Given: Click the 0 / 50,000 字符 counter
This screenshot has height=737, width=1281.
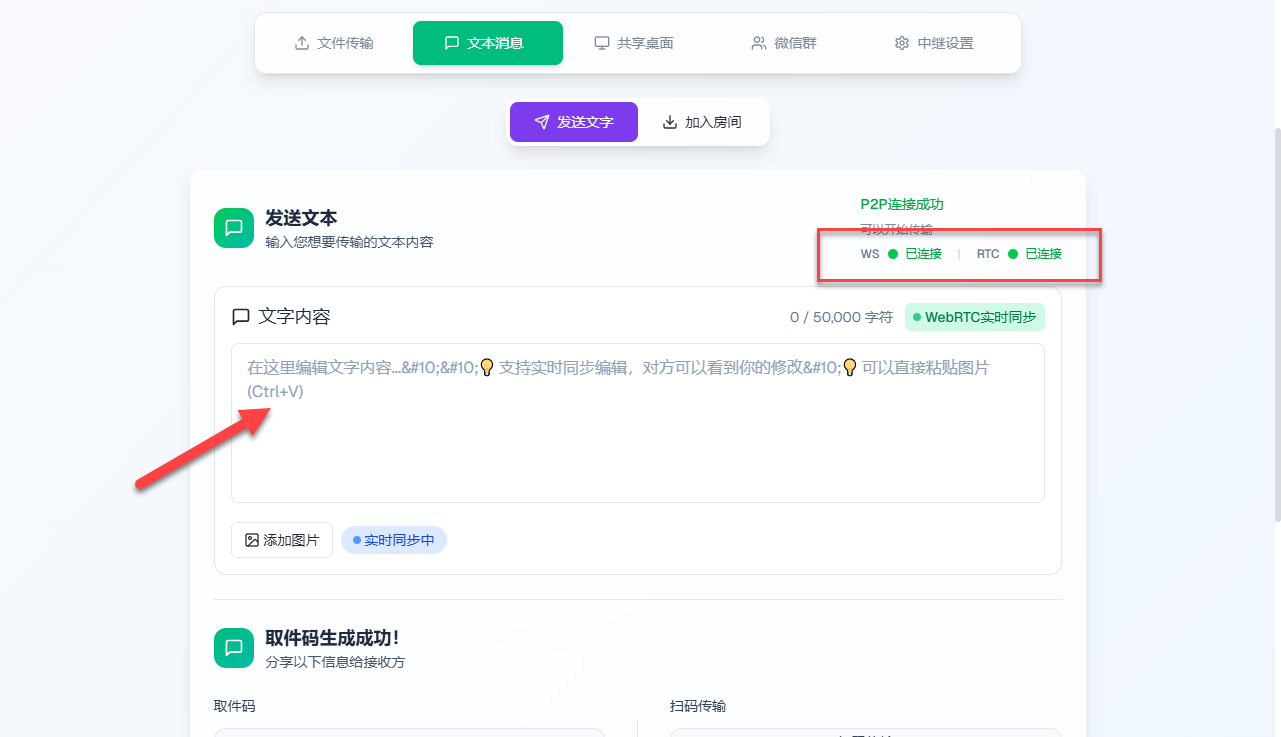Looking at the screenshot, I should pyautogui.click(x=841, y=317).
